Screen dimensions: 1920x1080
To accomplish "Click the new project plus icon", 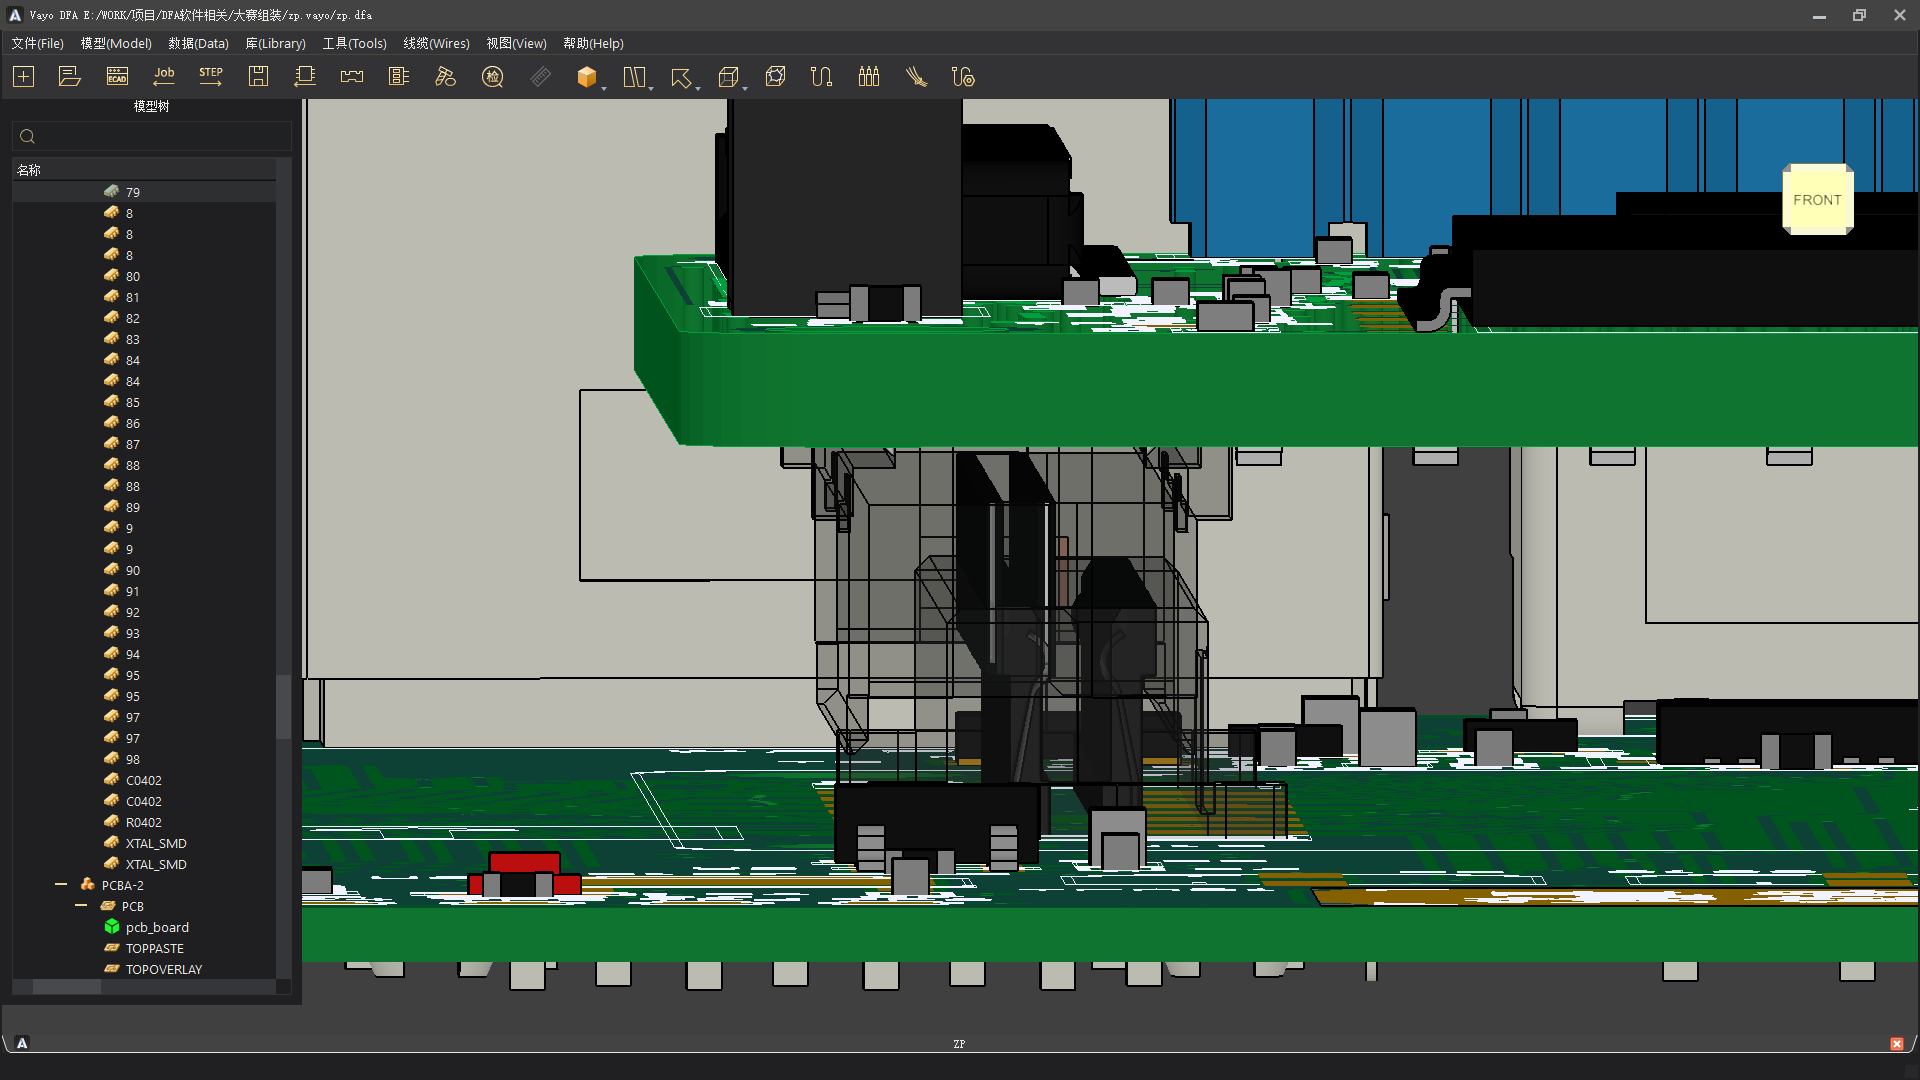I will click(23, 77).
